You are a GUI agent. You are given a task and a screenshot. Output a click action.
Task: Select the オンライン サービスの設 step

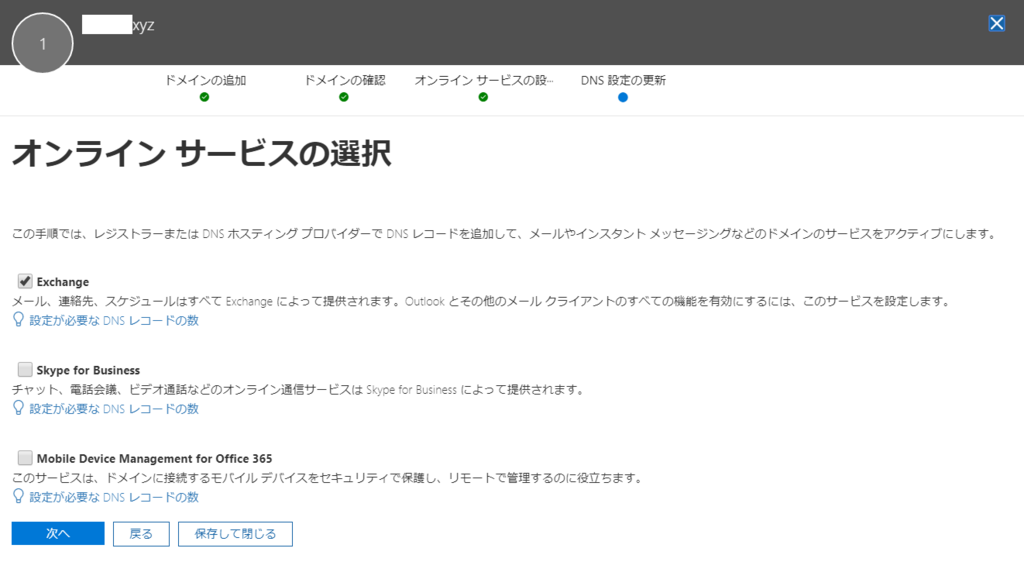[x=483, y=80]
